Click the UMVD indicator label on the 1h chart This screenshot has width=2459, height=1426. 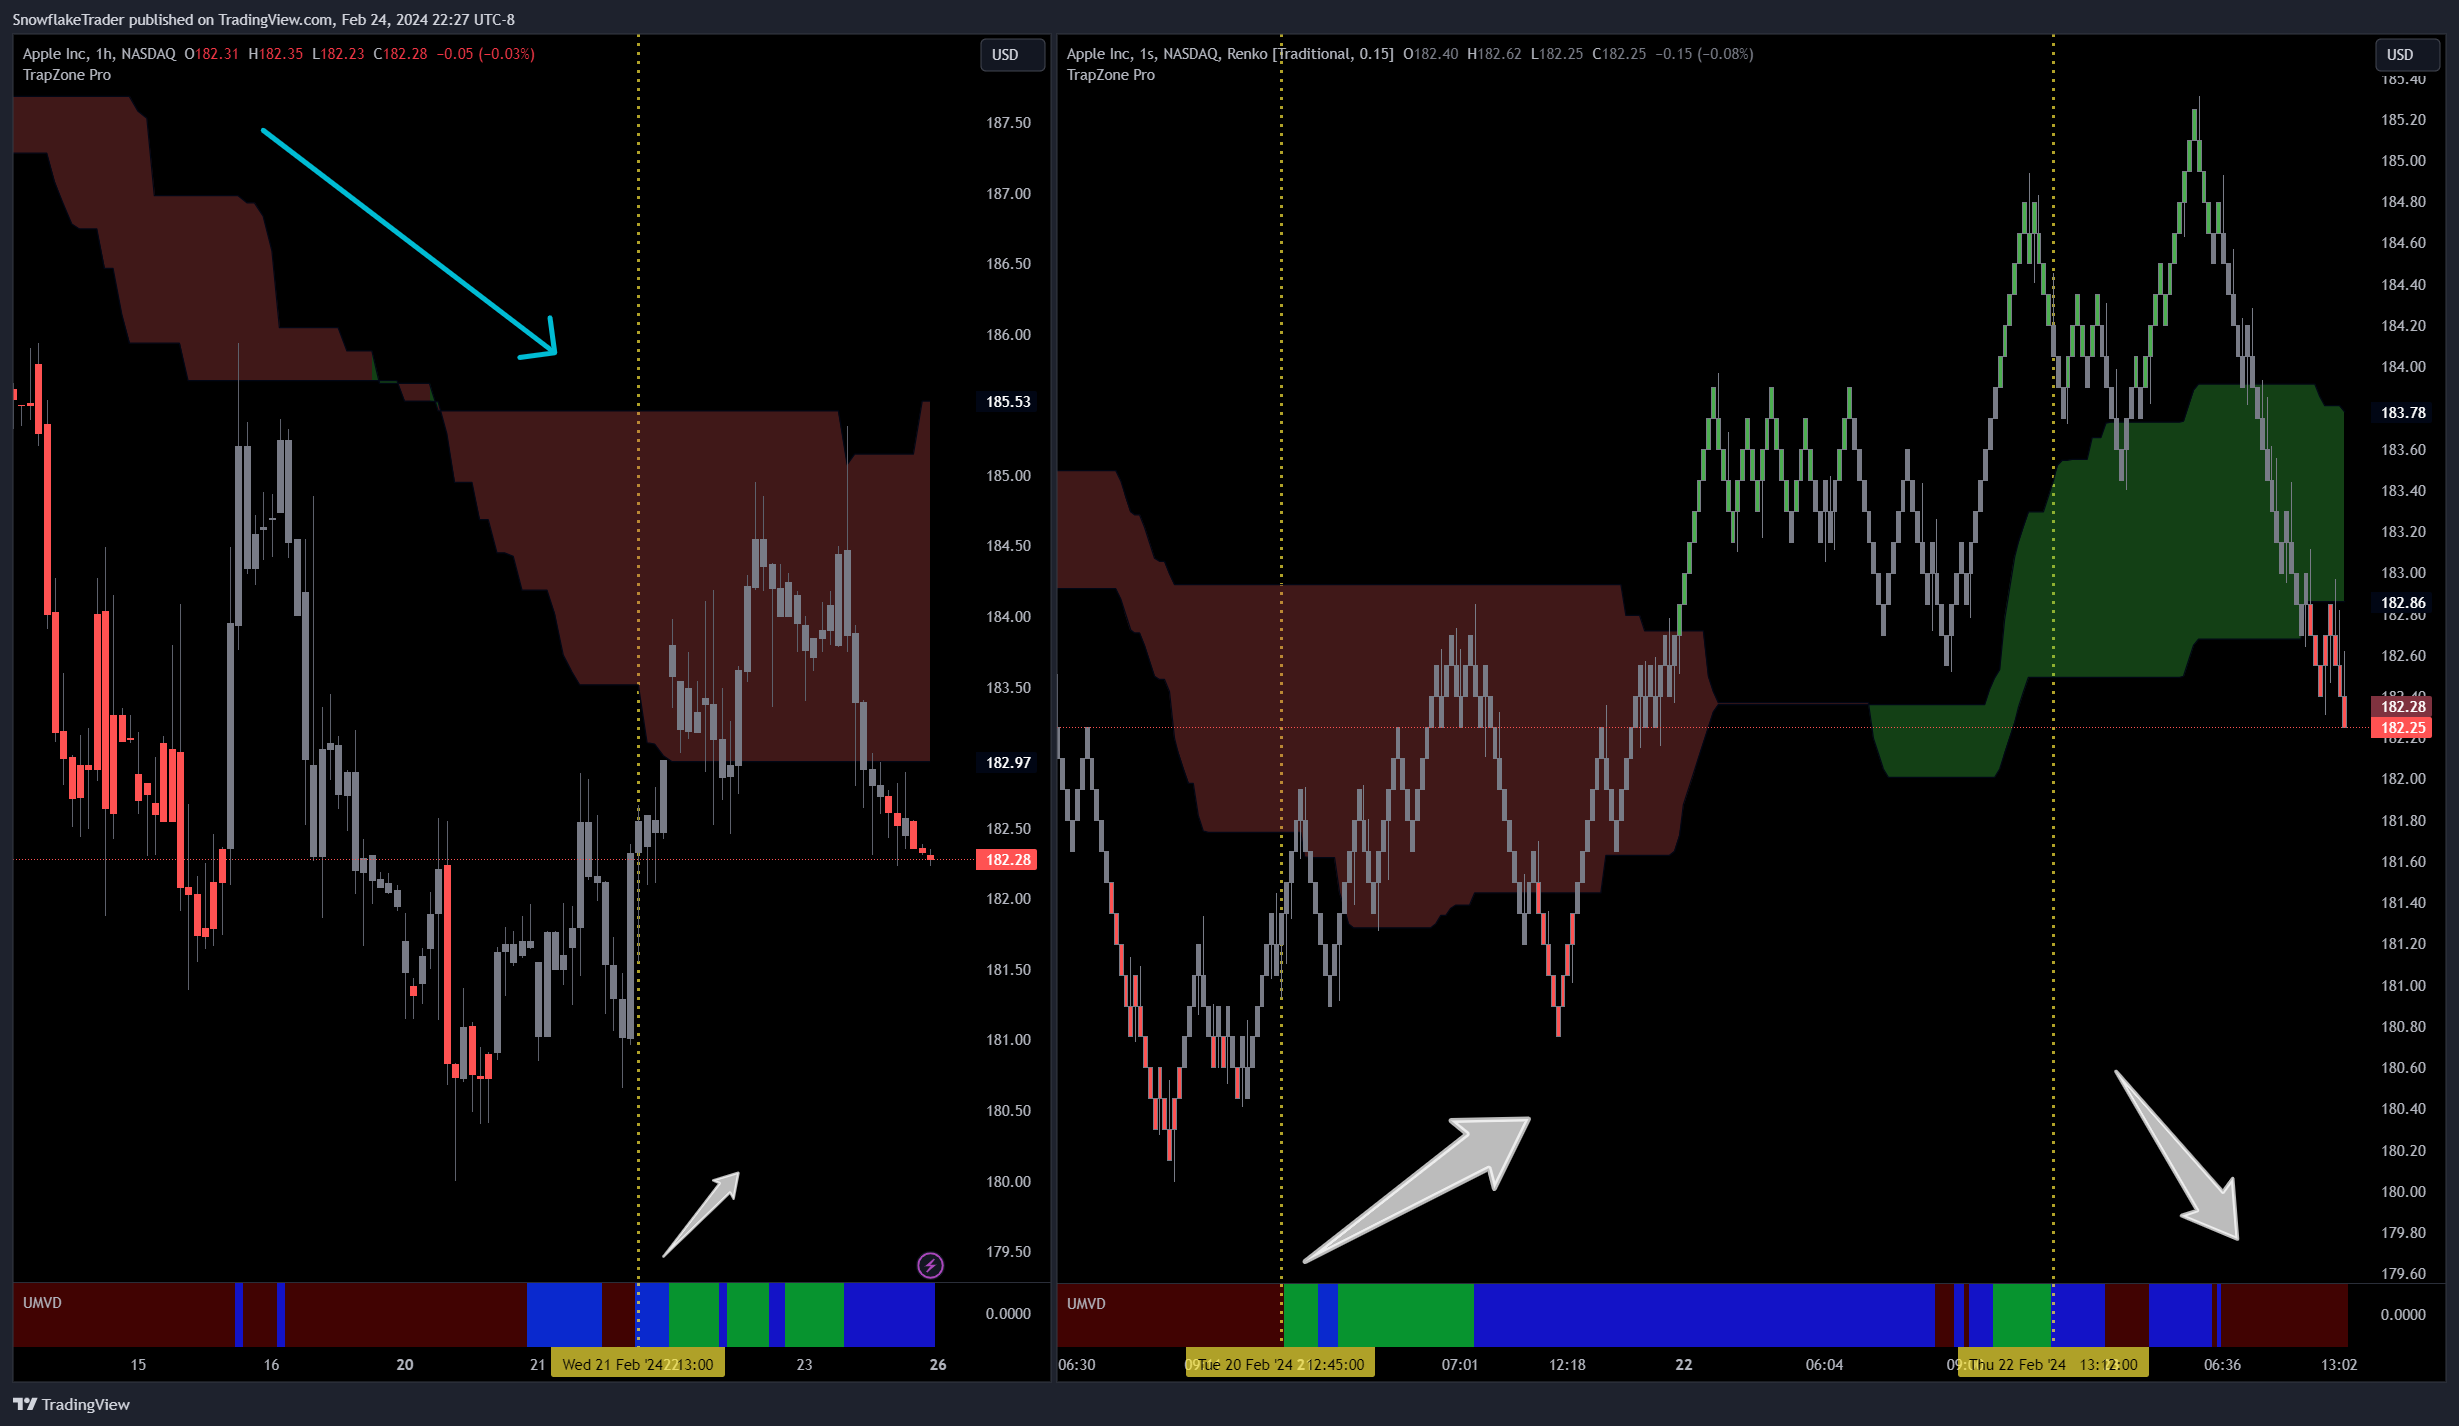pyautogui.click(x=42, y=1302)
